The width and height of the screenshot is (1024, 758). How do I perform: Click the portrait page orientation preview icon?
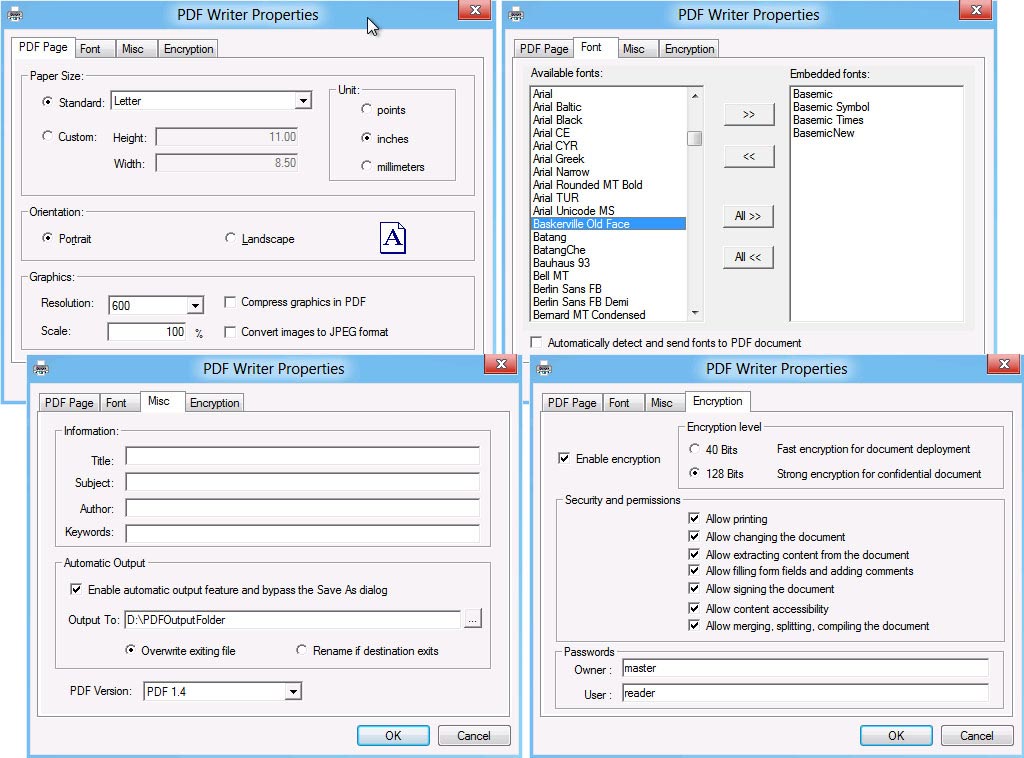tap(393, 238)
